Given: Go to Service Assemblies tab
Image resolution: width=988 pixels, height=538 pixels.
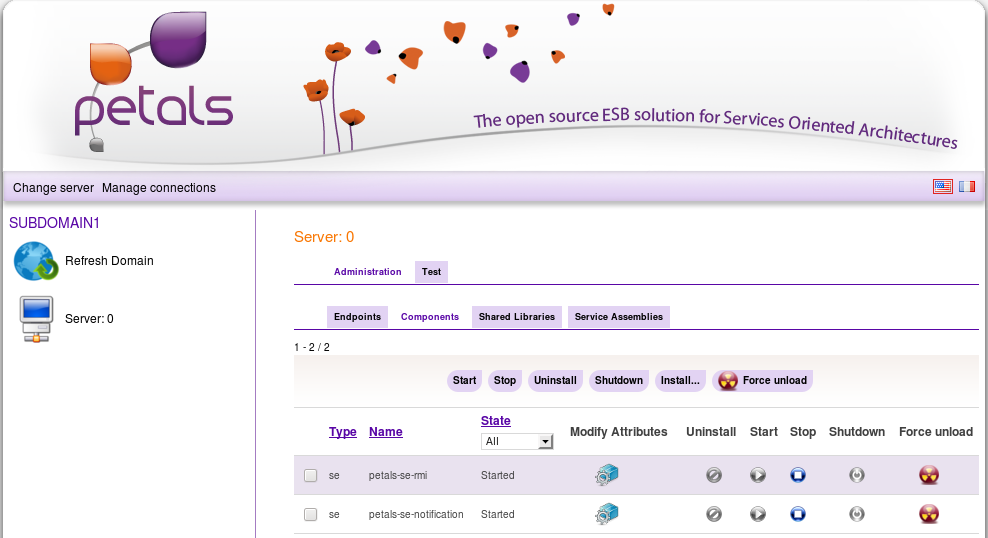Looking at the screenshot, I should coord(618,317).
